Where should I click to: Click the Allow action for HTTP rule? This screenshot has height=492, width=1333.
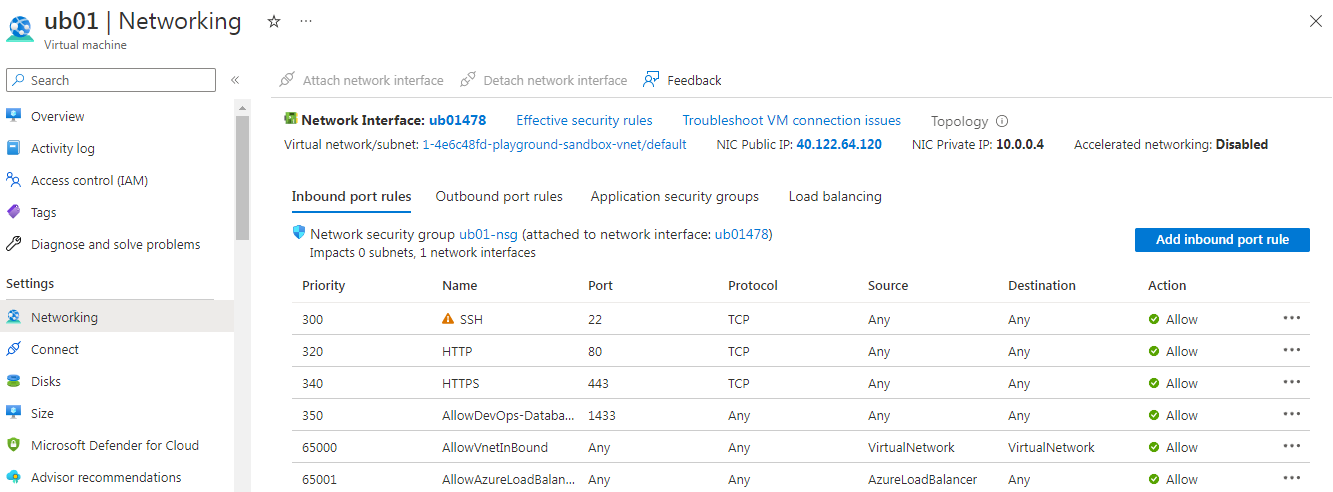[1173, 351]
